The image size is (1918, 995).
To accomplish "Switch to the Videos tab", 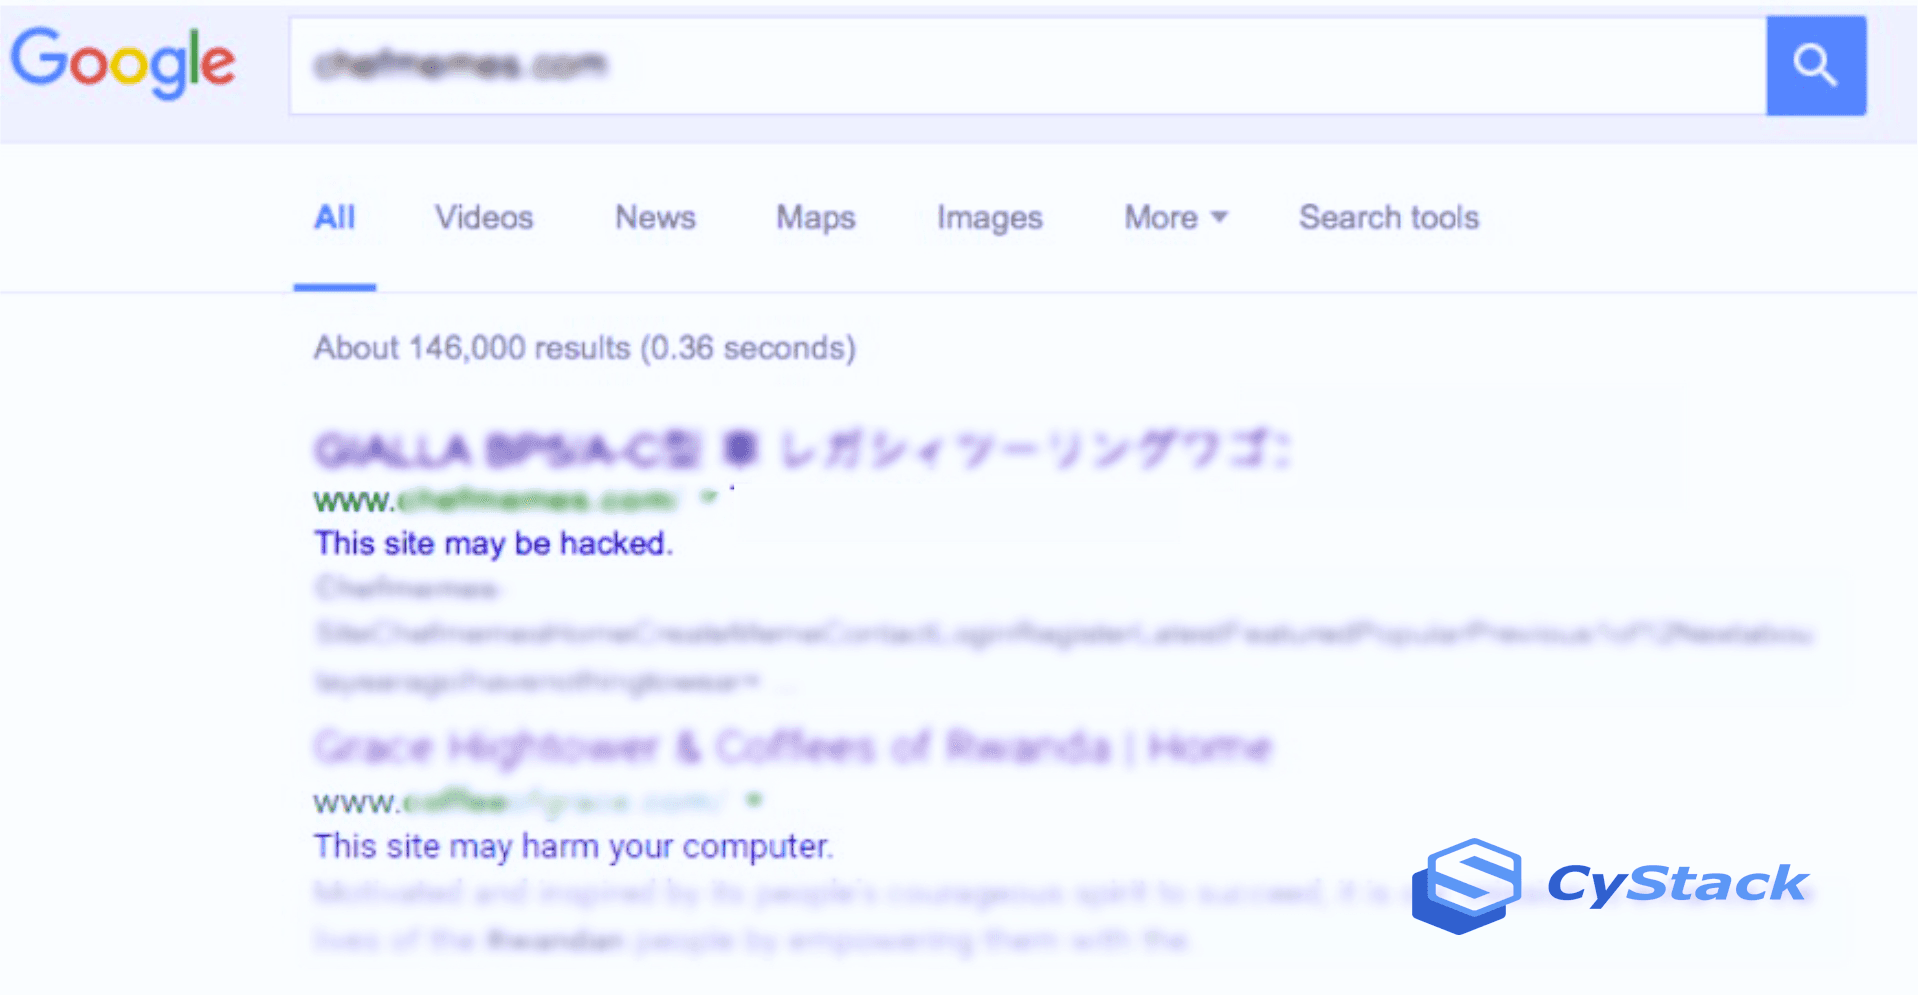I will pos(484,217).
